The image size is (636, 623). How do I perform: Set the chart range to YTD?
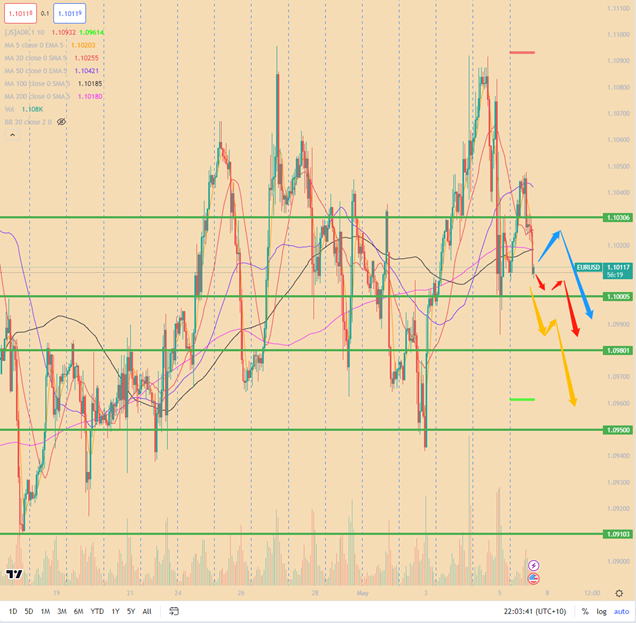coord(97,611)
